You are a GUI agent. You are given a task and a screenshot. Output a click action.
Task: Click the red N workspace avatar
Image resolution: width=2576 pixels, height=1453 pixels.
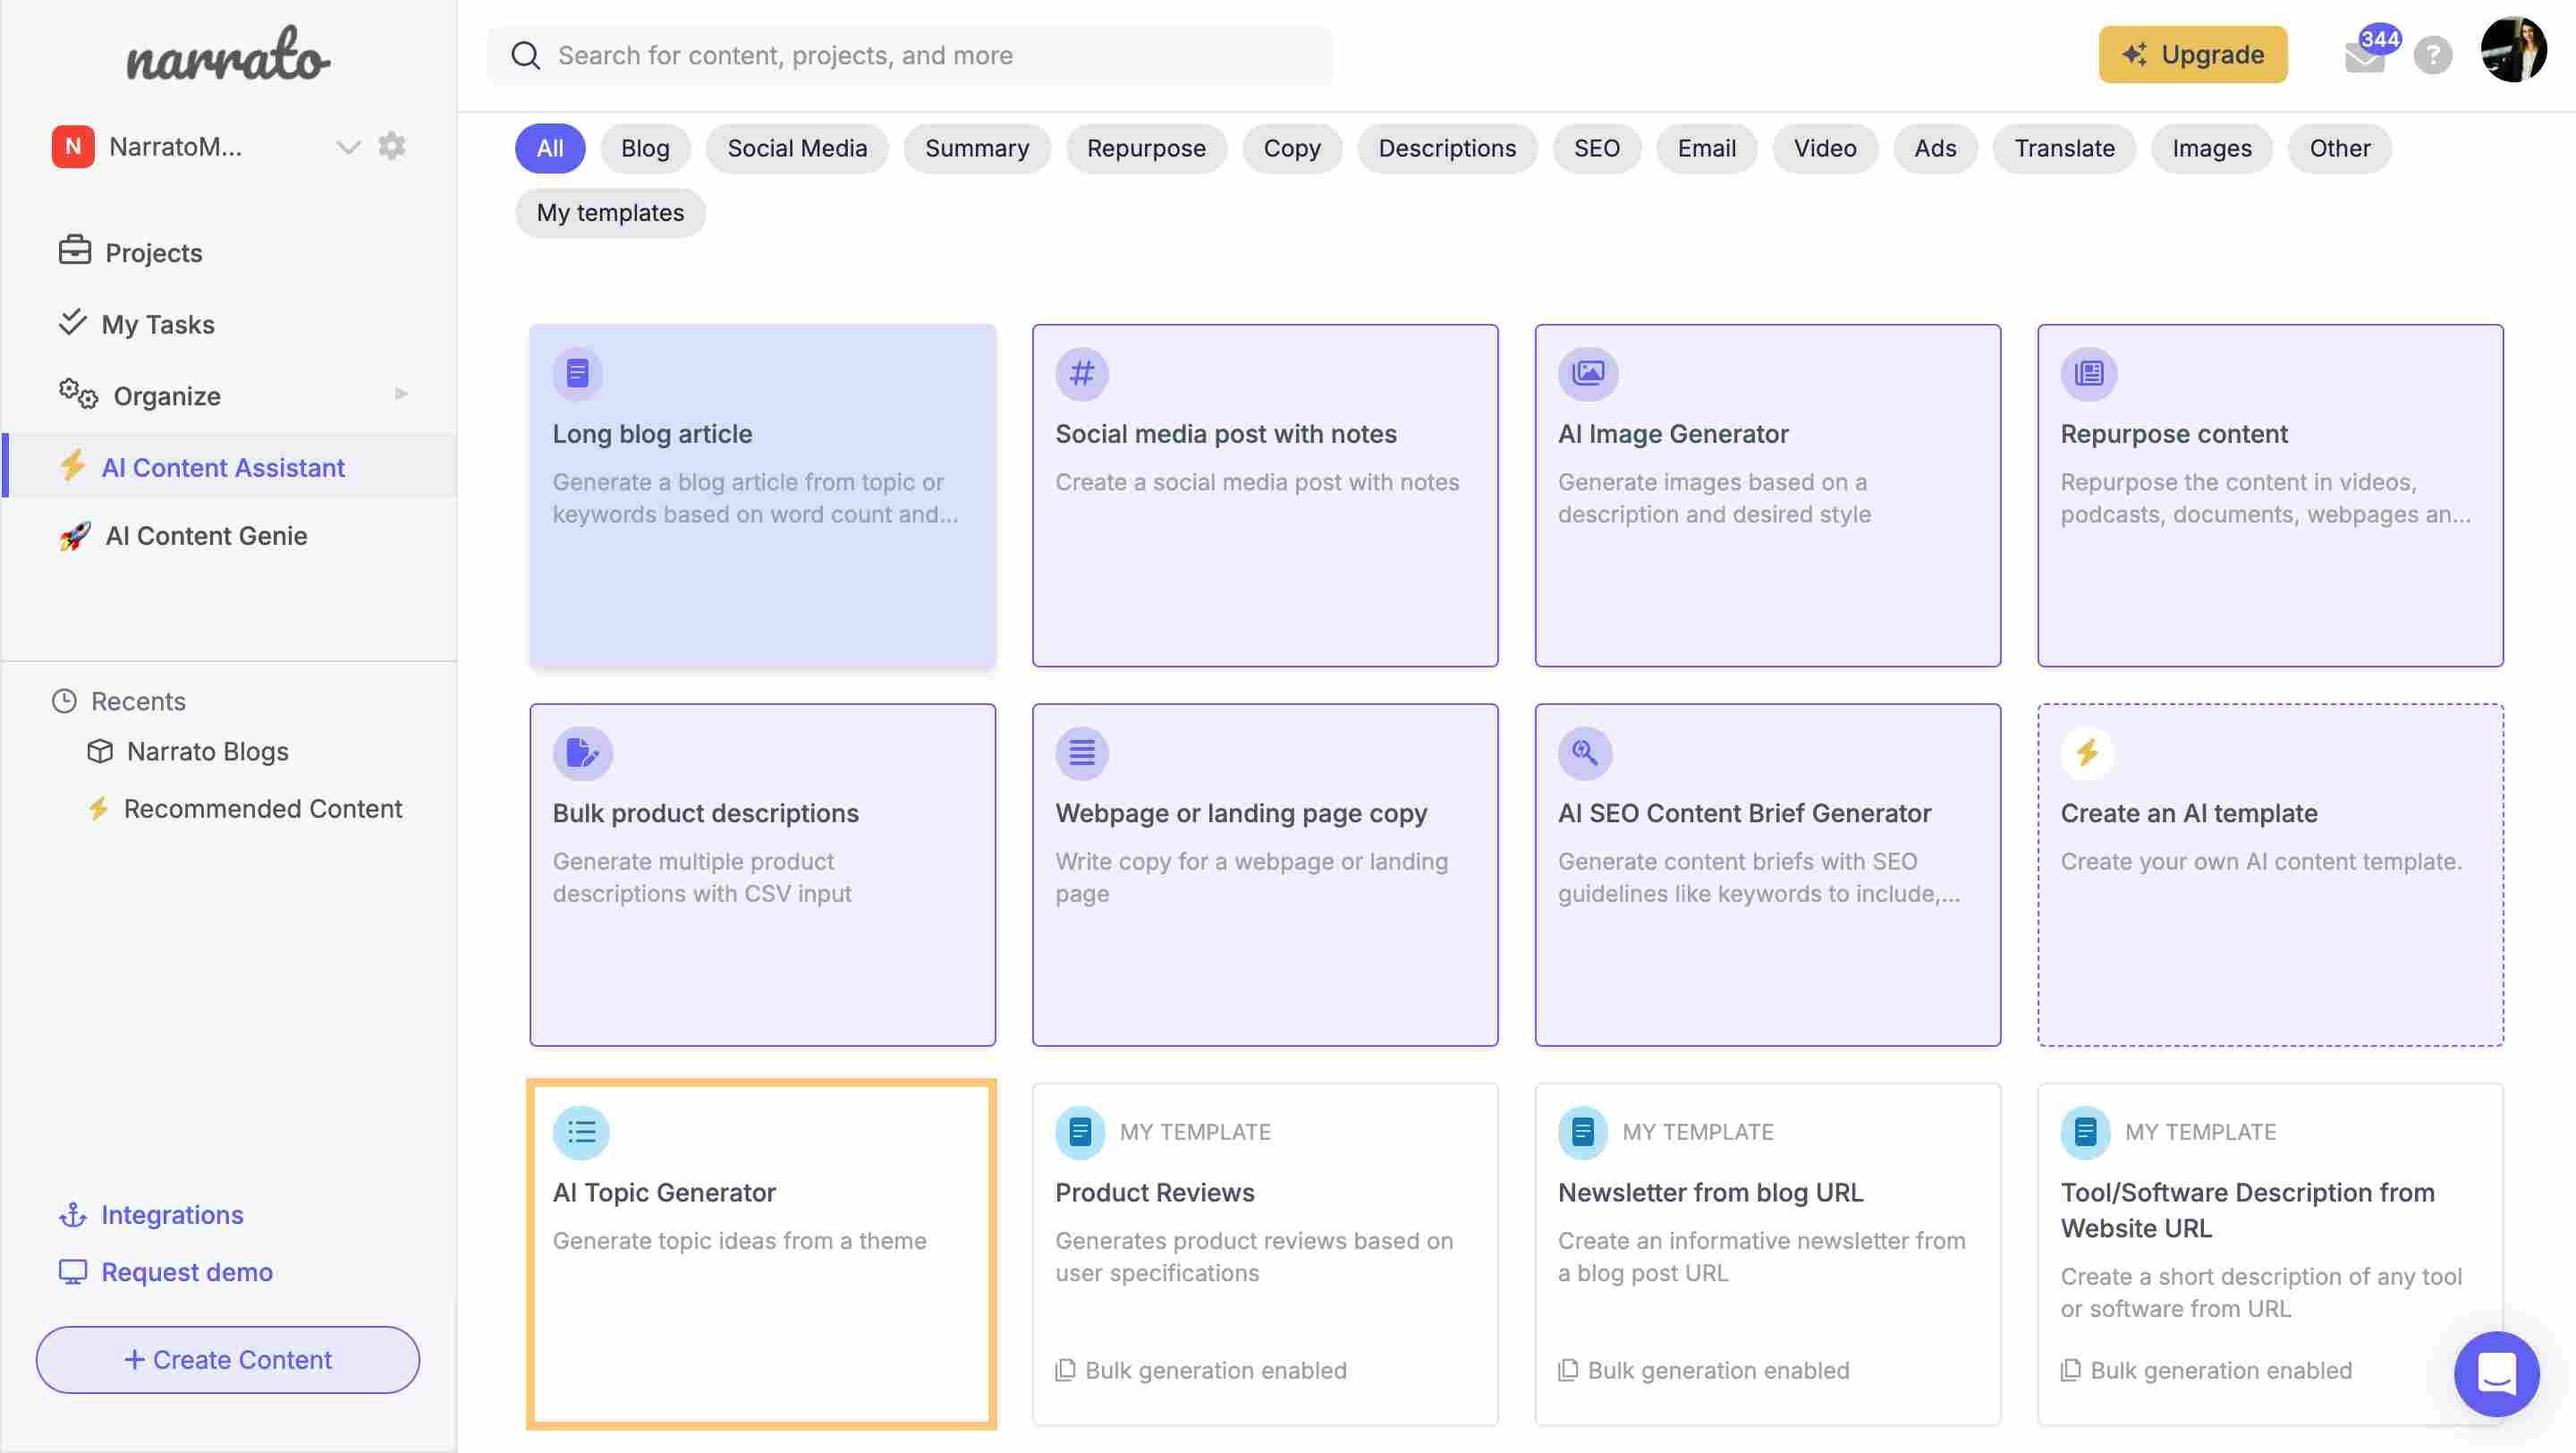pos(73,146)
